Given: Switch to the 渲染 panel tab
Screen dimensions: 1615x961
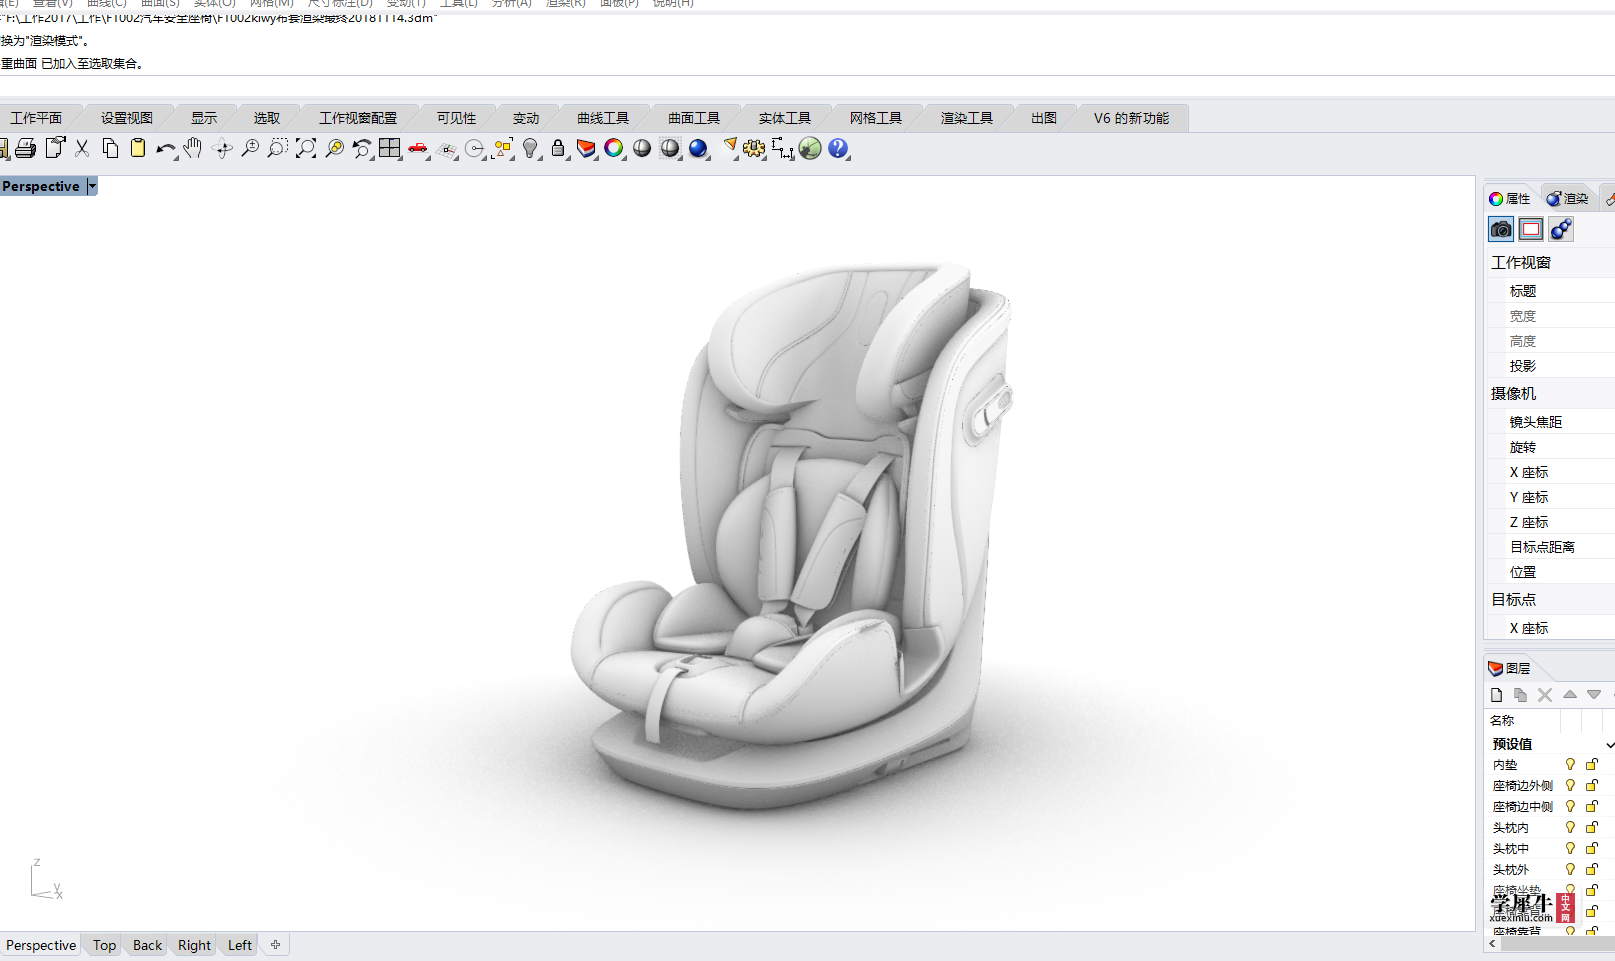Looking at the screenshot, I should click(1567, 199).
